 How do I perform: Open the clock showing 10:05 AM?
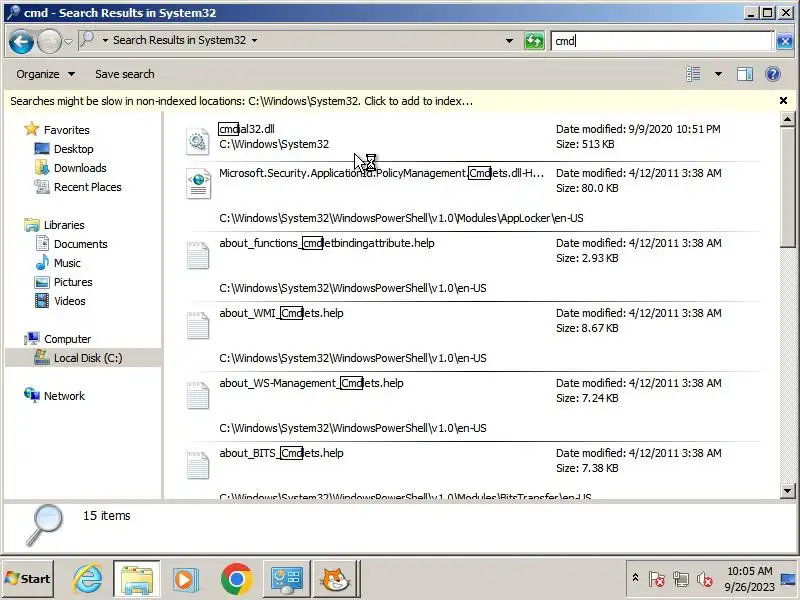pos(749,579)
